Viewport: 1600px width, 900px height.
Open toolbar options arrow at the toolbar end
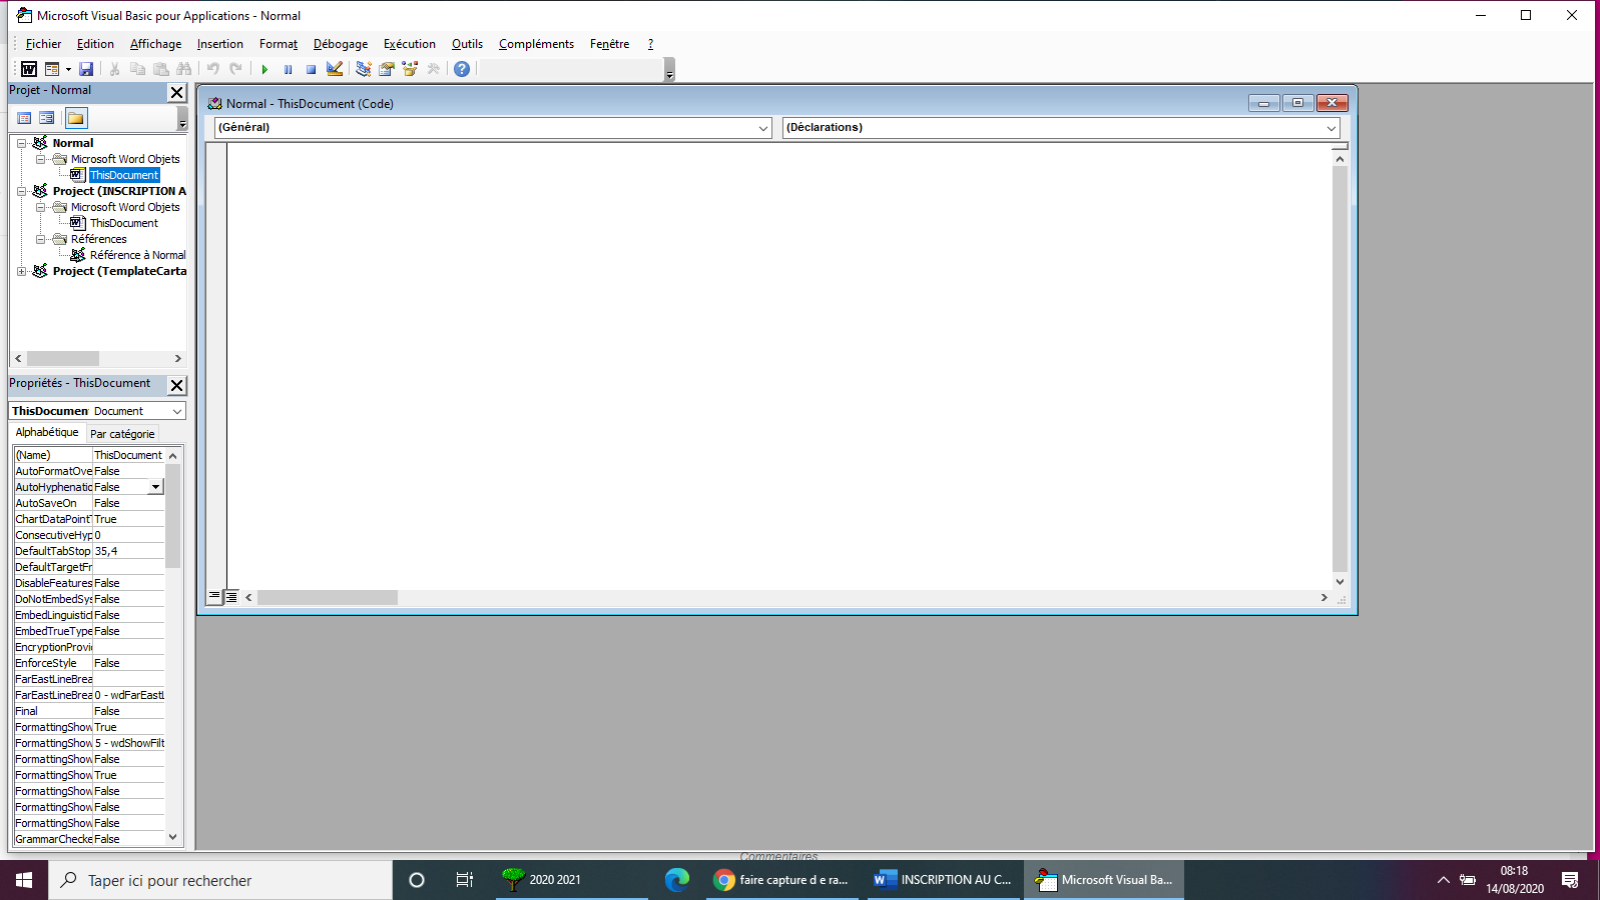[670, 70]
